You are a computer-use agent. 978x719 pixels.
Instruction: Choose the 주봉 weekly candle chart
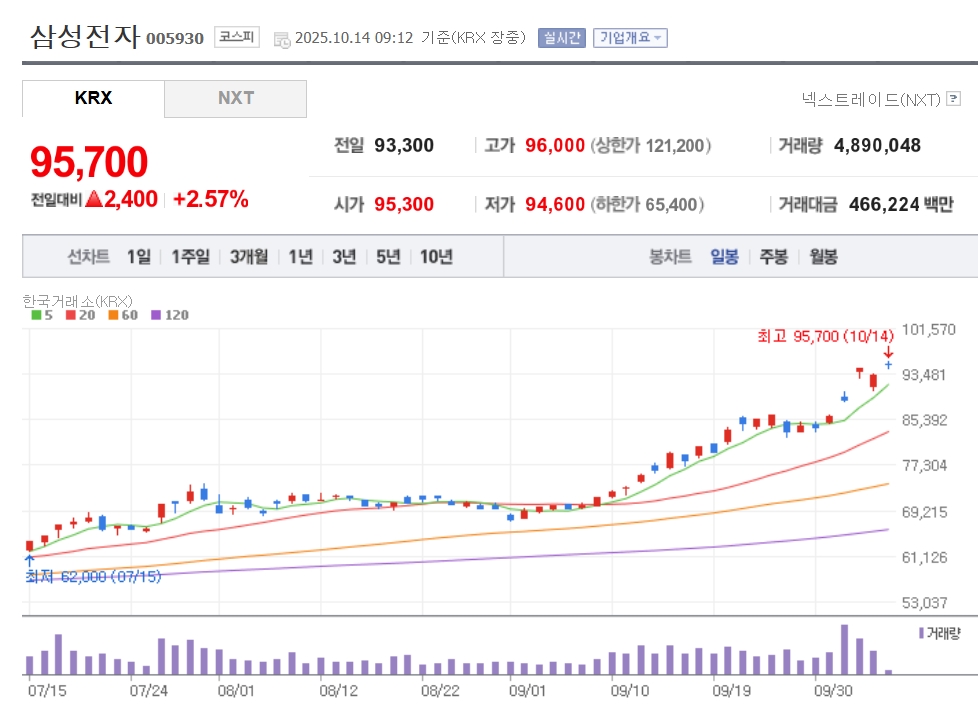(773, 257)
